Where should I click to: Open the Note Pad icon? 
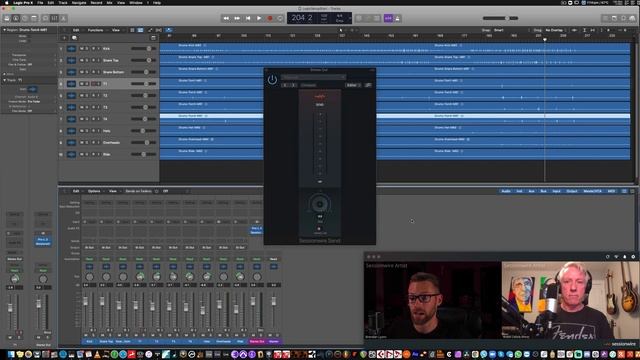click(x=614, y=18)
